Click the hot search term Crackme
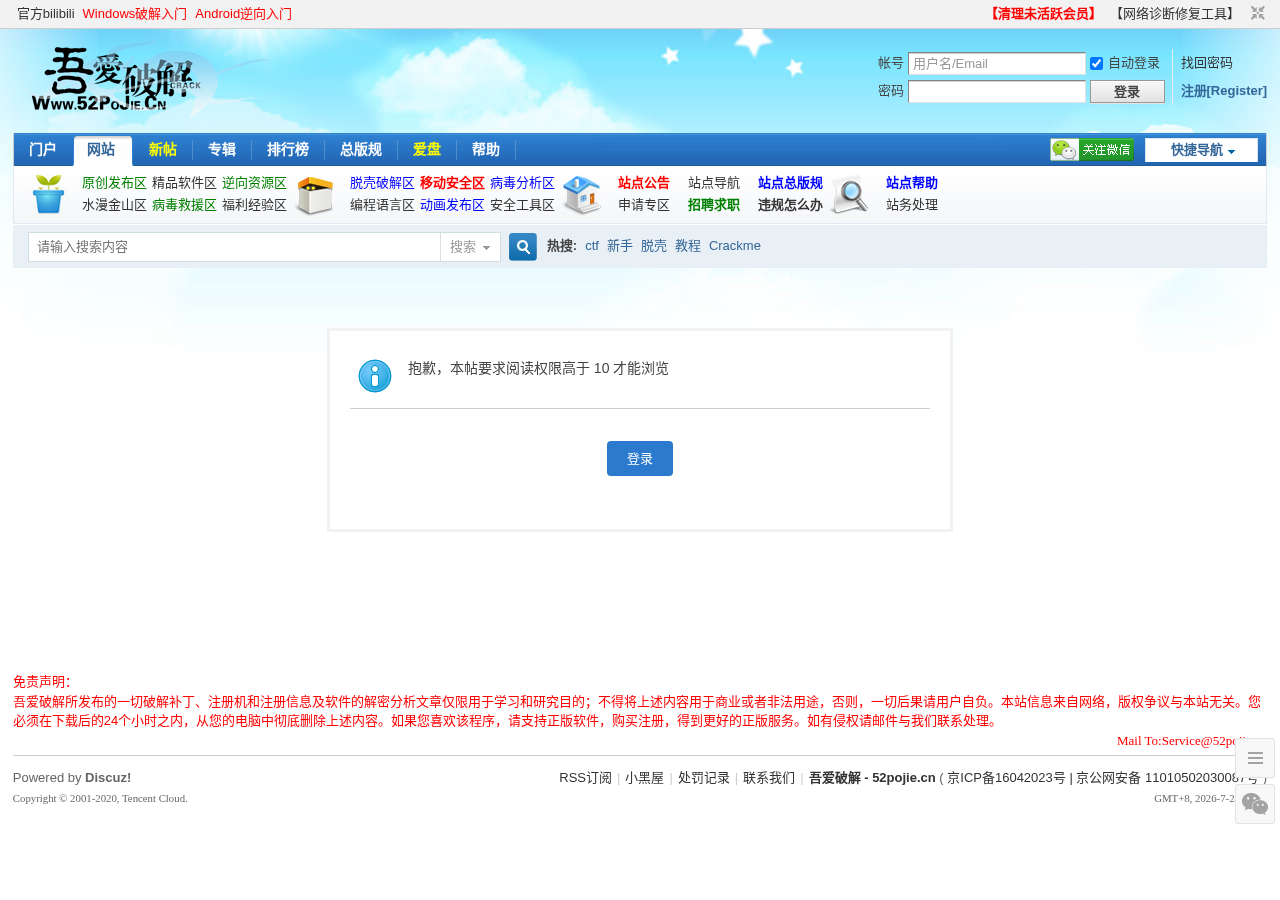This screenshot has height=900, width=1280. coord(735,246)
